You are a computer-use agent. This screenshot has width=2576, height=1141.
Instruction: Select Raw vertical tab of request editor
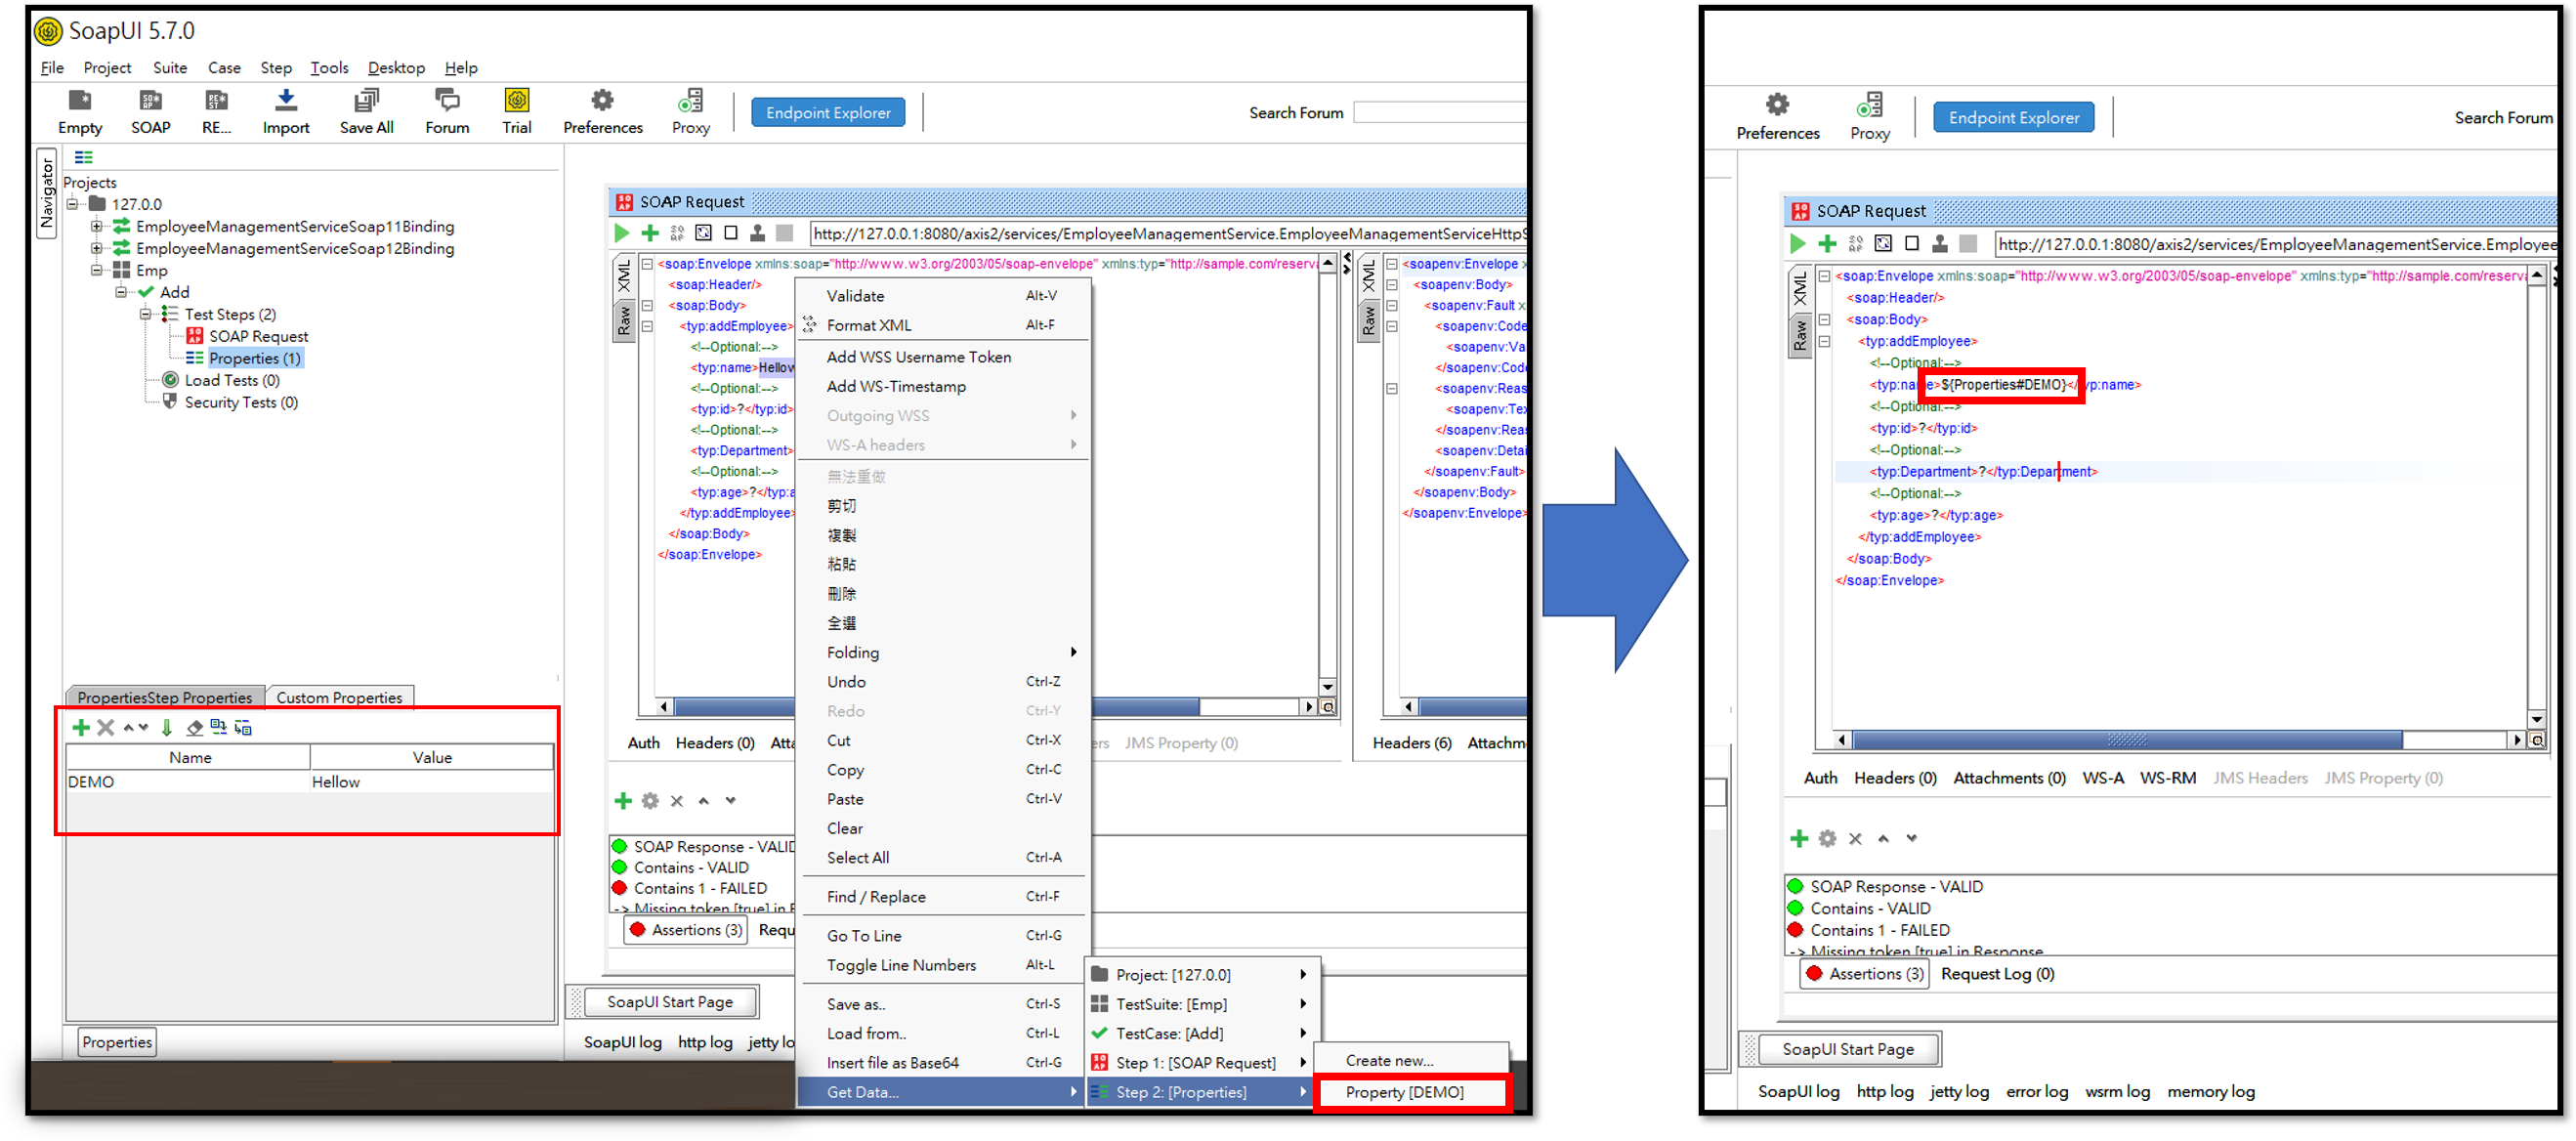click(624, 322)
